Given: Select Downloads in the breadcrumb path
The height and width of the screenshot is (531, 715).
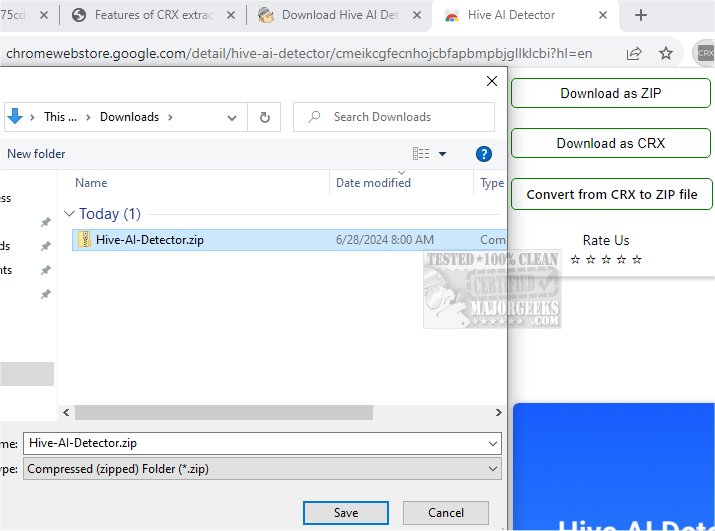Looking at the screenshot, I should pos(130,117).
